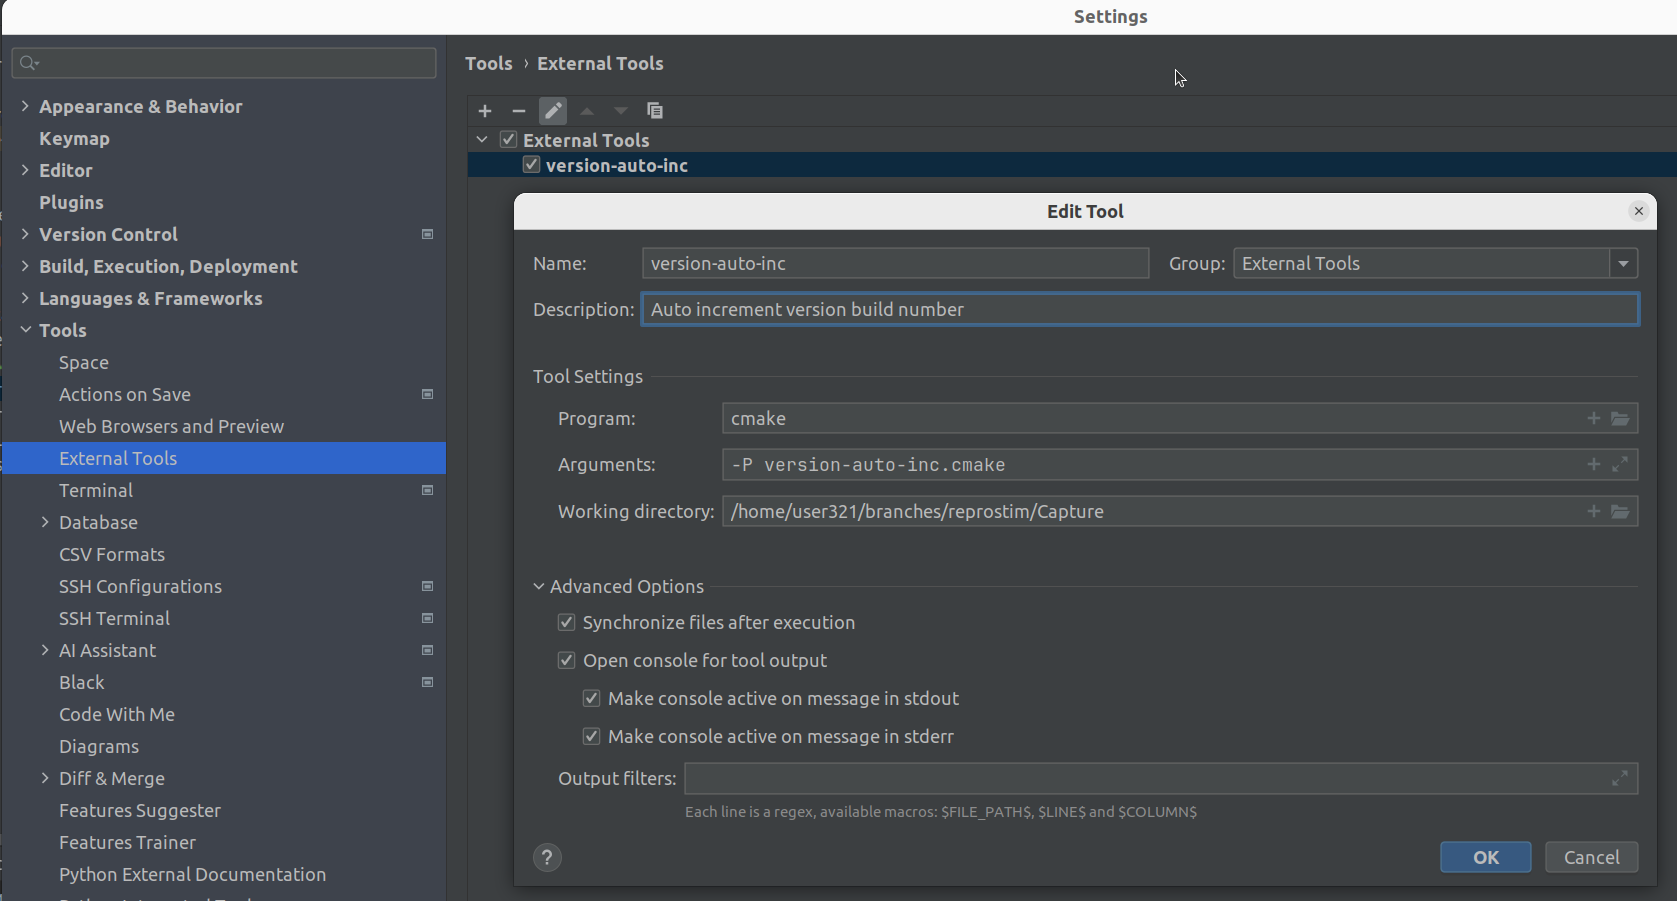
Task: Close the Edit Tool dialog
Action: click(1638, 211)
